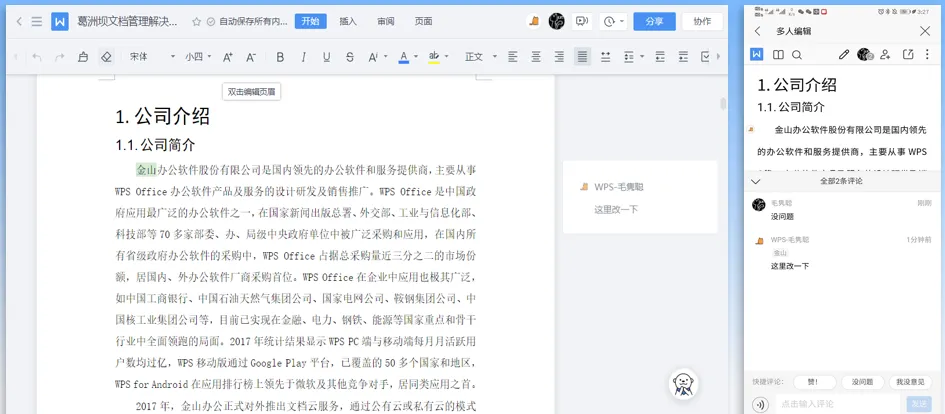Click the blue WPS Writer logo in desktop header
The width and height of the screenshot is (945, 414).
[60, 22]
